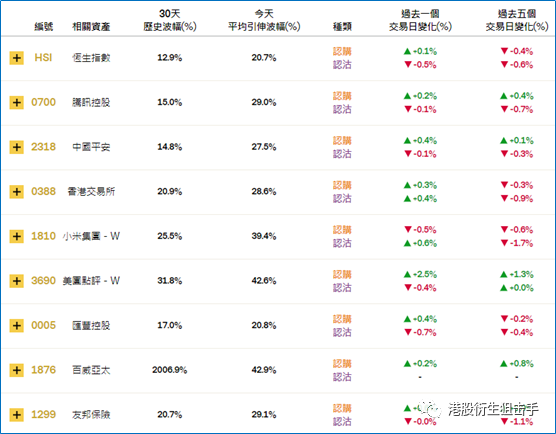Screen dimensions: 556x434
Task: Open the 1299 stock code link
Action: point(43,414)
